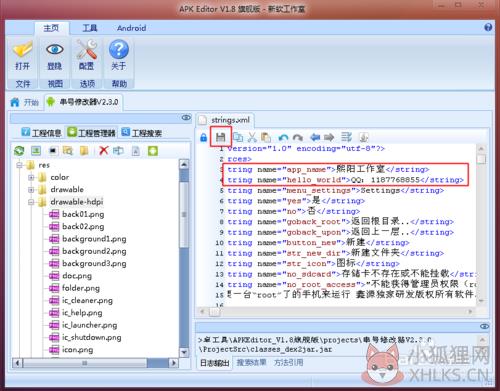The width and height of the screenshot is (500, 391).
Task: Click the paste clipboard icon
Action: tap(266, 137)
